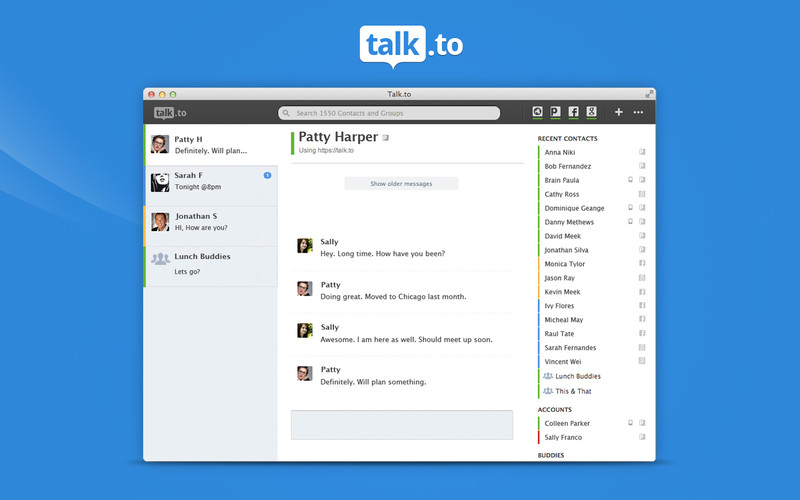Click the fullscreen arrows in title bar
800x500 pixels.
coord(649,94)
